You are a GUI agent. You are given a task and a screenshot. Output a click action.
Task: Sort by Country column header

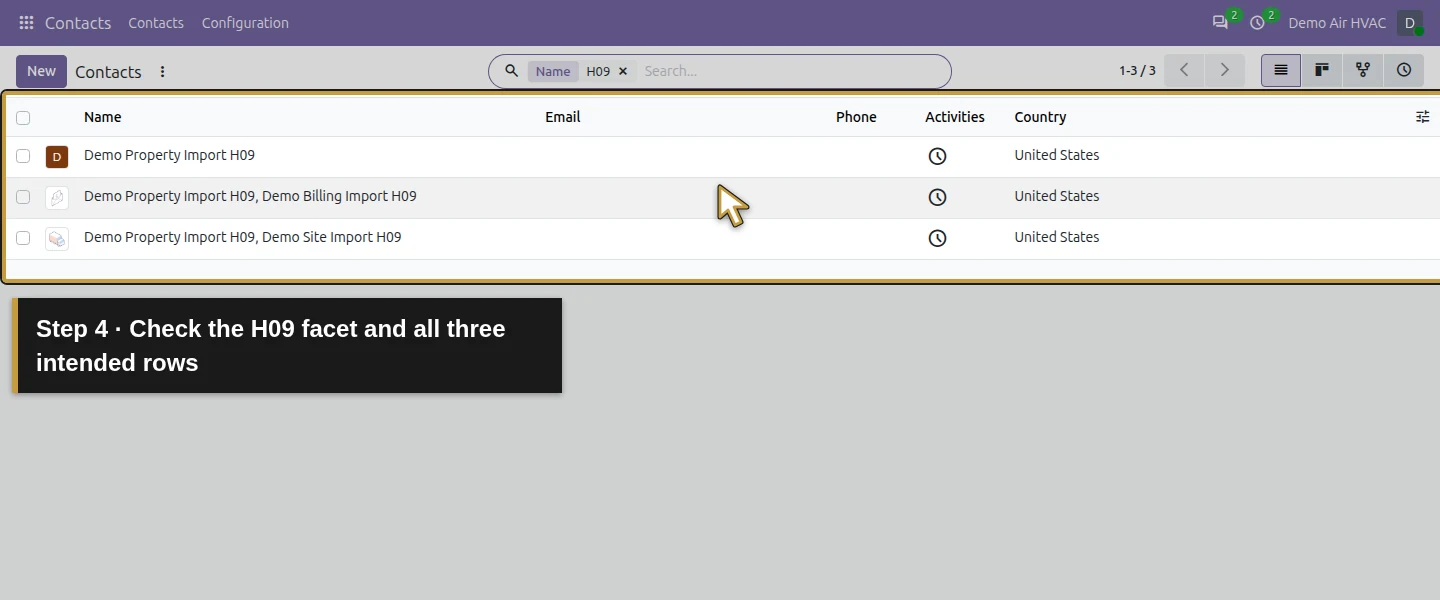pos(1040,117)
